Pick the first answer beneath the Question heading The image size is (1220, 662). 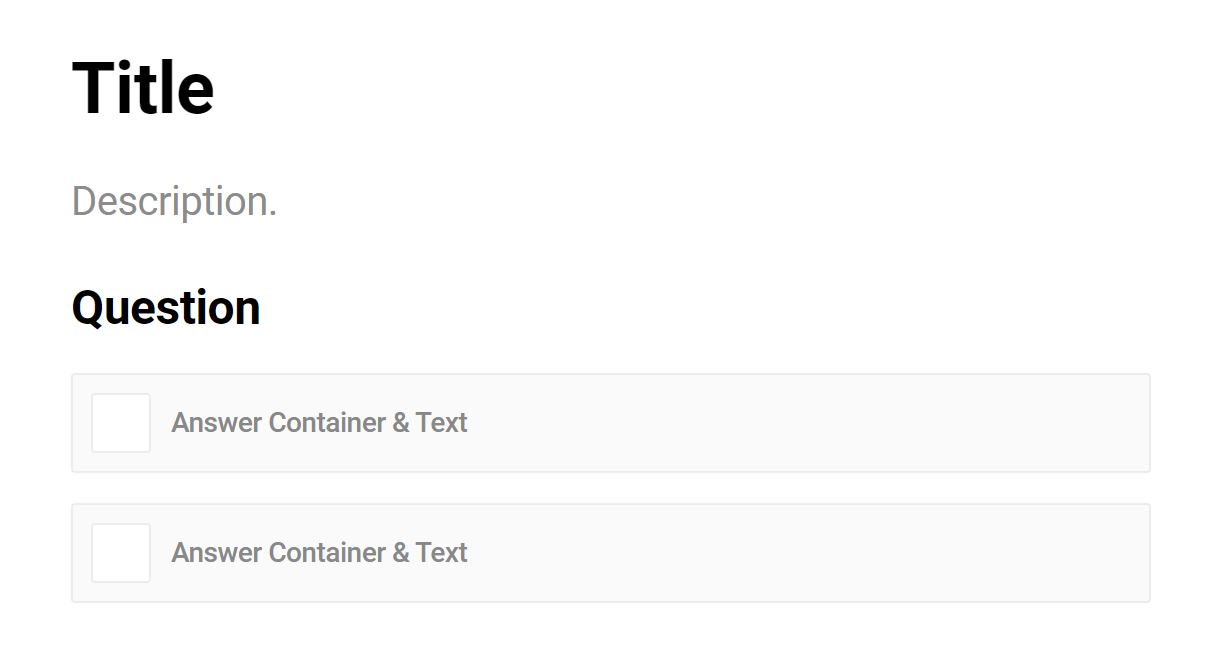(610, 423)
